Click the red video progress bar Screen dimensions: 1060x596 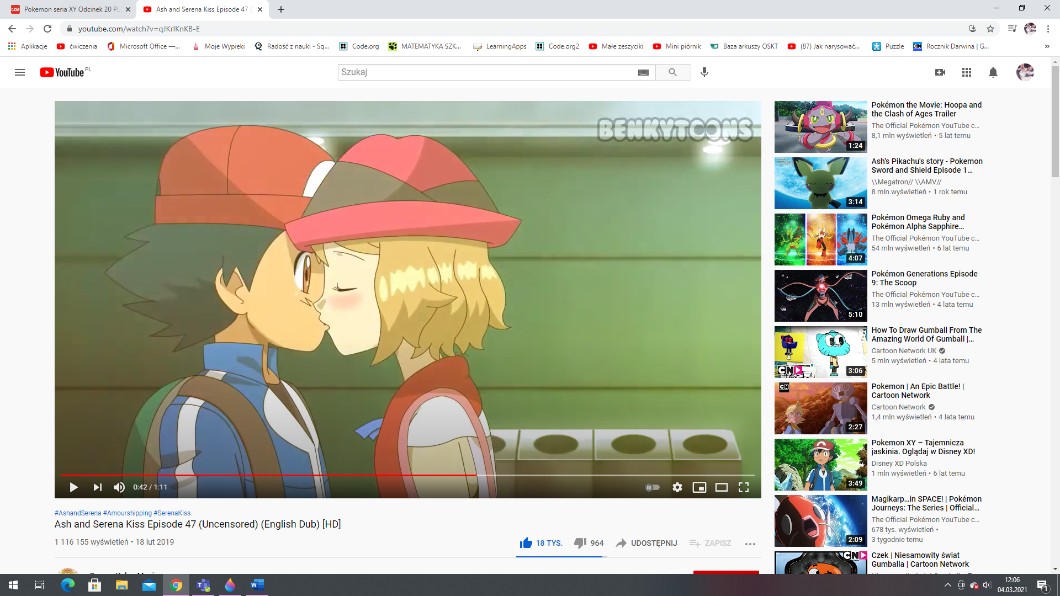coord(300,475)
